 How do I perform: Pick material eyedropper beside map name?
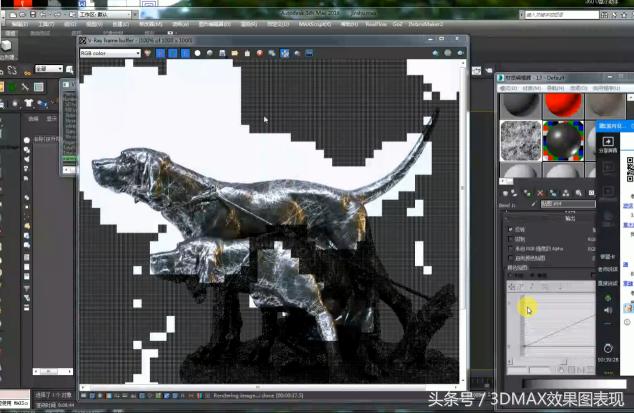pos(533,204)
